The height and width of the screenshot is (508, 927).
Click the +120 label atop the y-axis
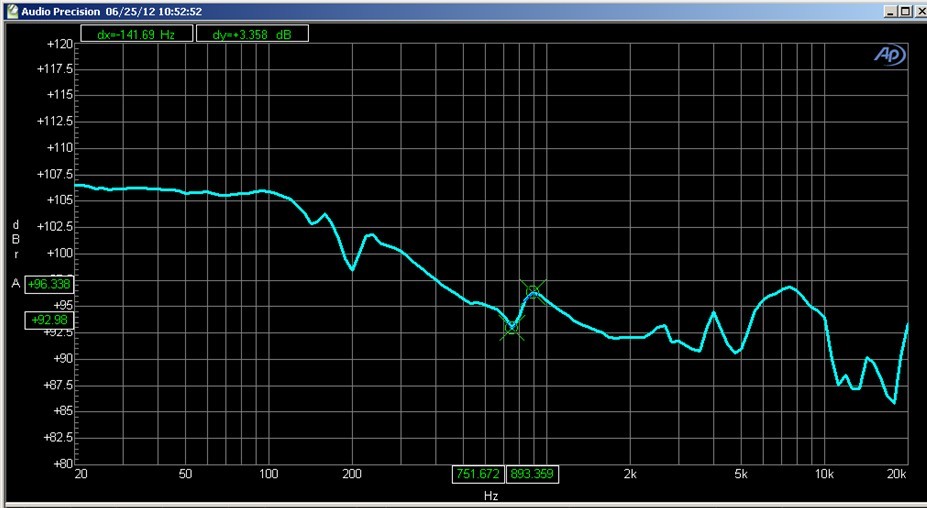click(58, 45)
